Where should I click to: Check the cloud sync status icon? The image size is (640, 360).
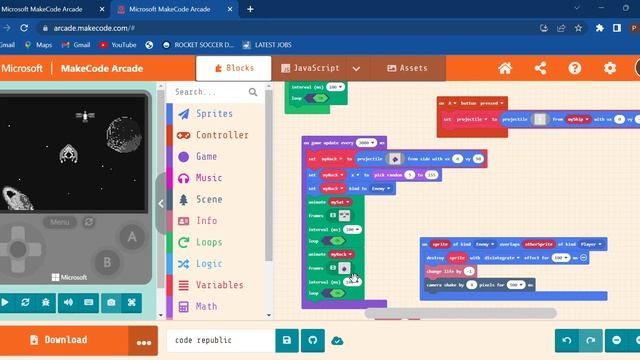pos(337,340)
